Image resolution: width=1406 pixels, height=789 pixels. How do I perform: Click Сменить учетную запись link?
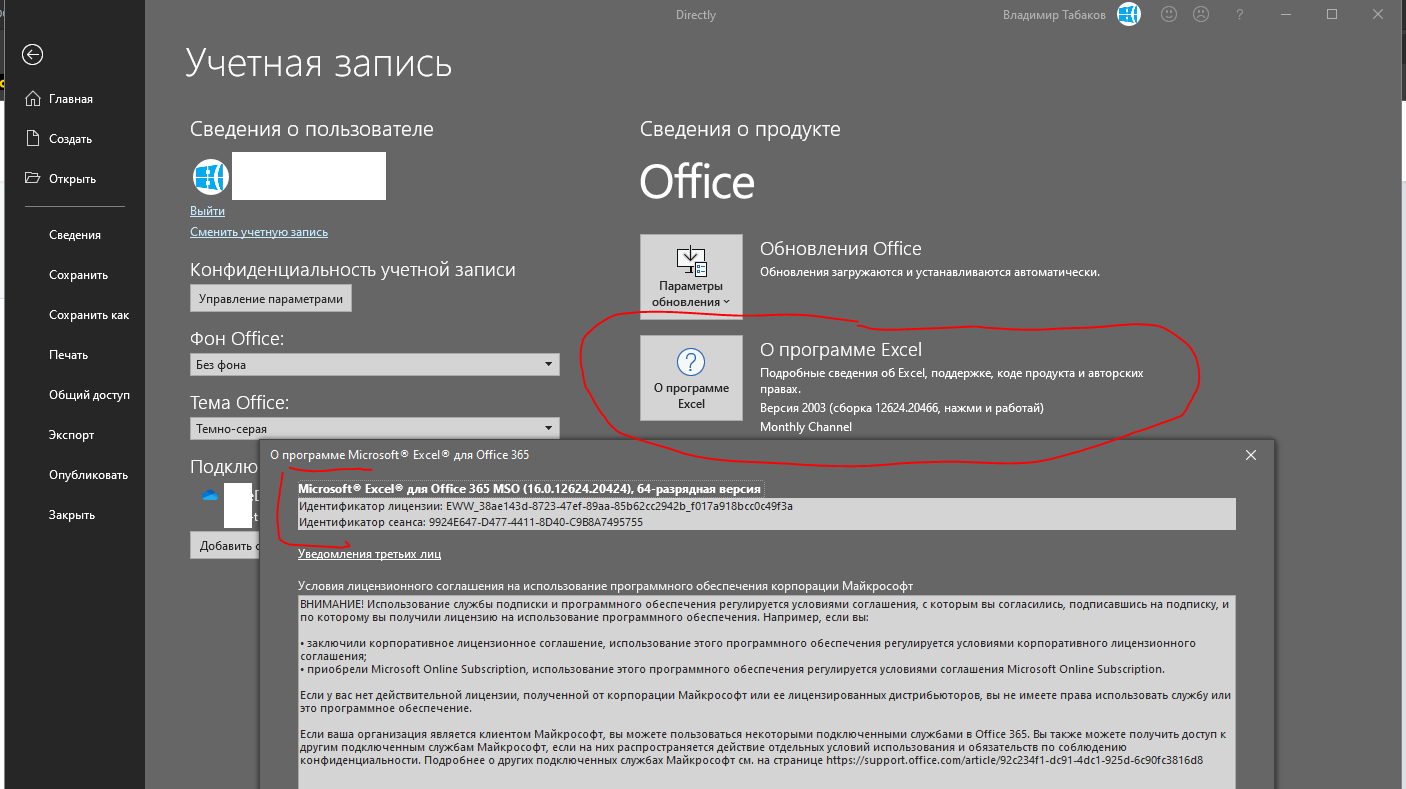259,232
